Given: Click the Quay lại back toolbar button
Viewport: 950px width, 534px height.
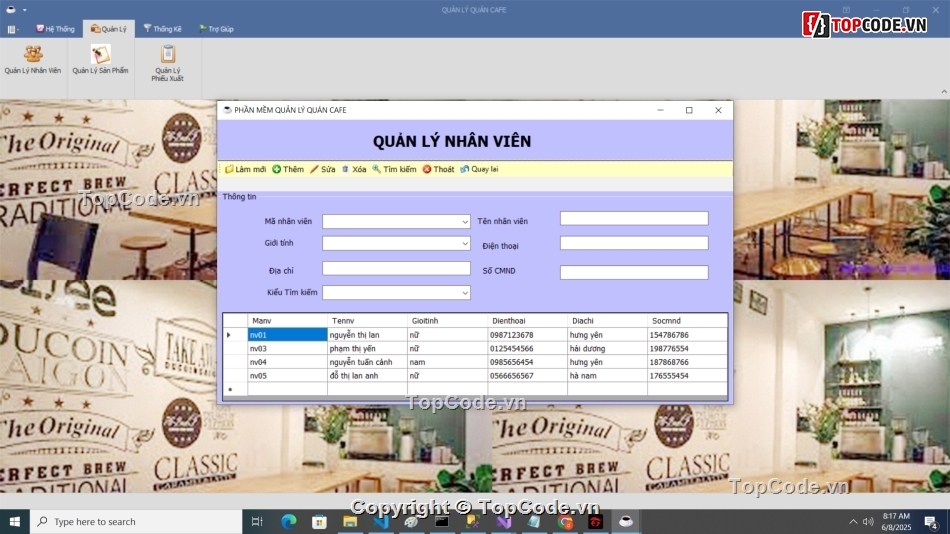Looking at the screenshot, I should pyautogui.click(x=479, y=169).
